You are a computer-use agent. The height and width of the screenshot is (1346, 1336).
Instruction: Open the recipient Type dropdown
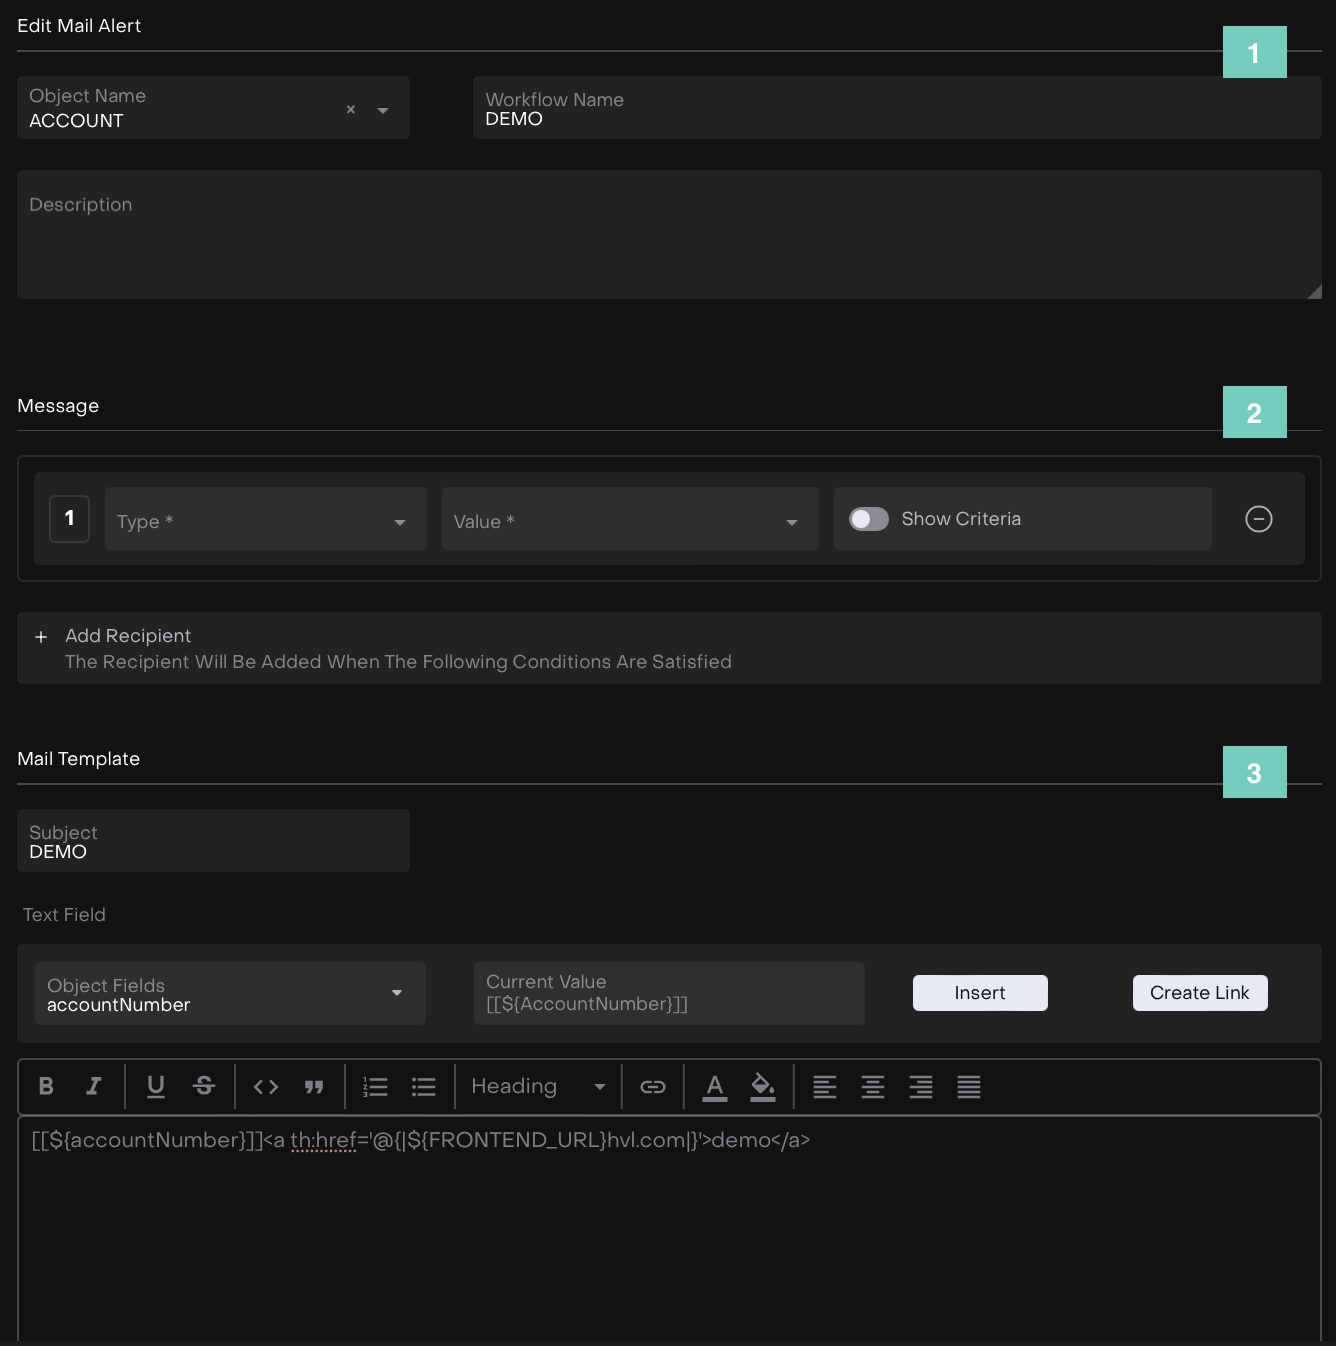coord(265,519)
